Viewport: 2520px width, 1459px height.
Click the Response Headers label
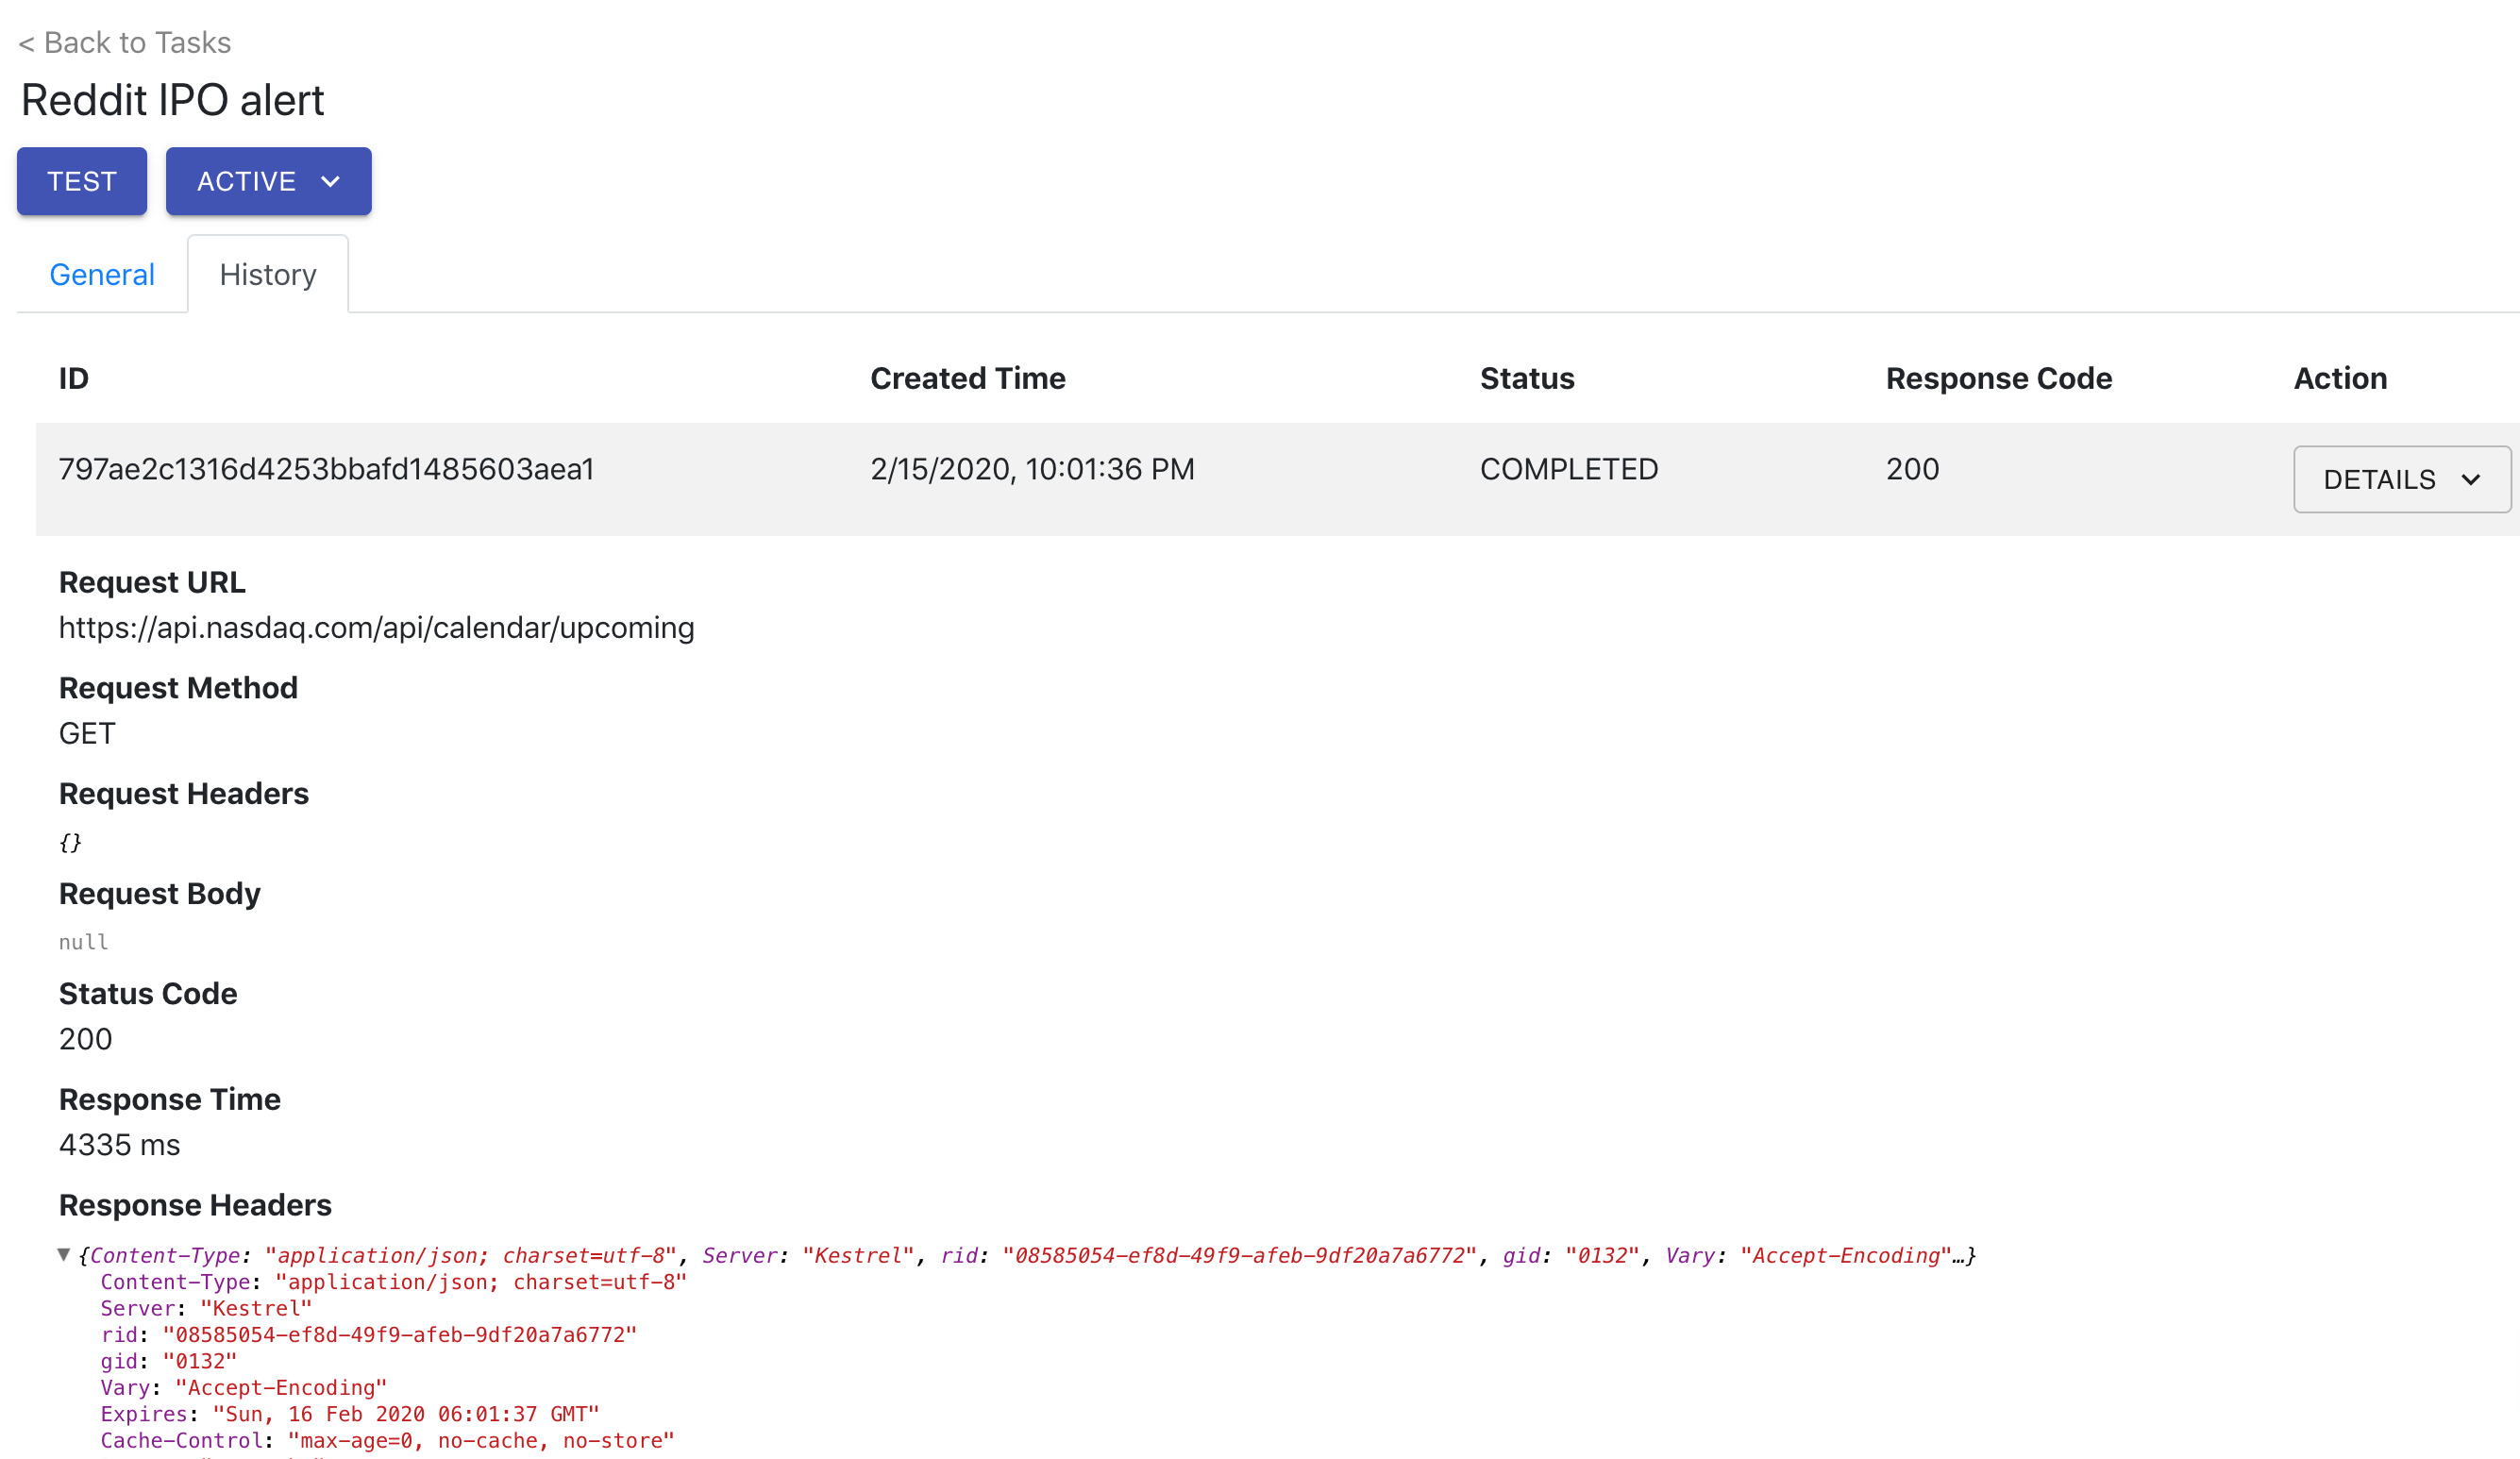point(195,1205)
